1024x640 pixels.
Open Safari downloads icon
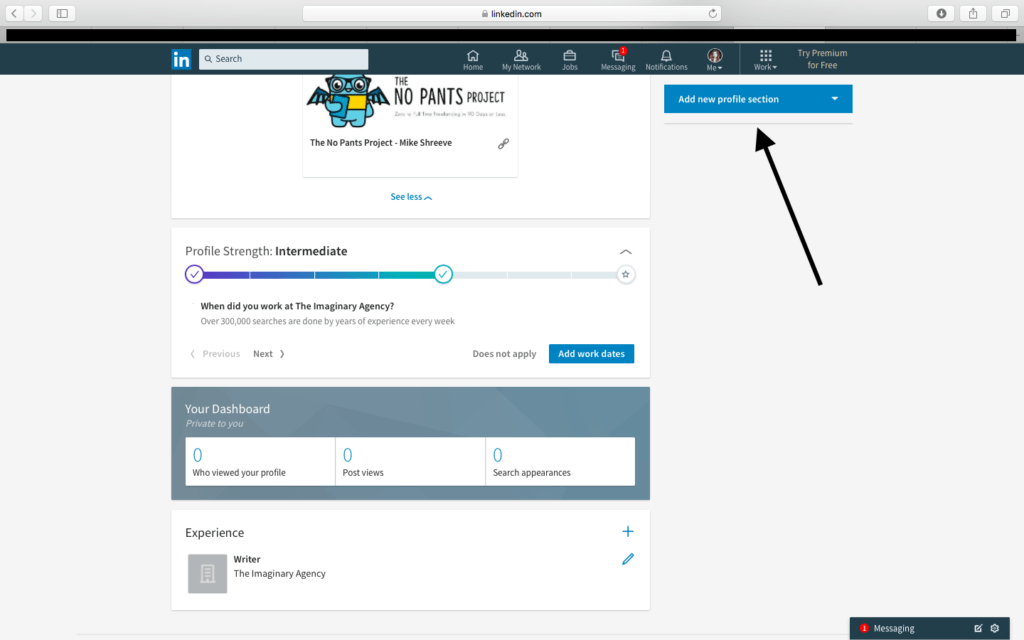[x=941, y=13]
